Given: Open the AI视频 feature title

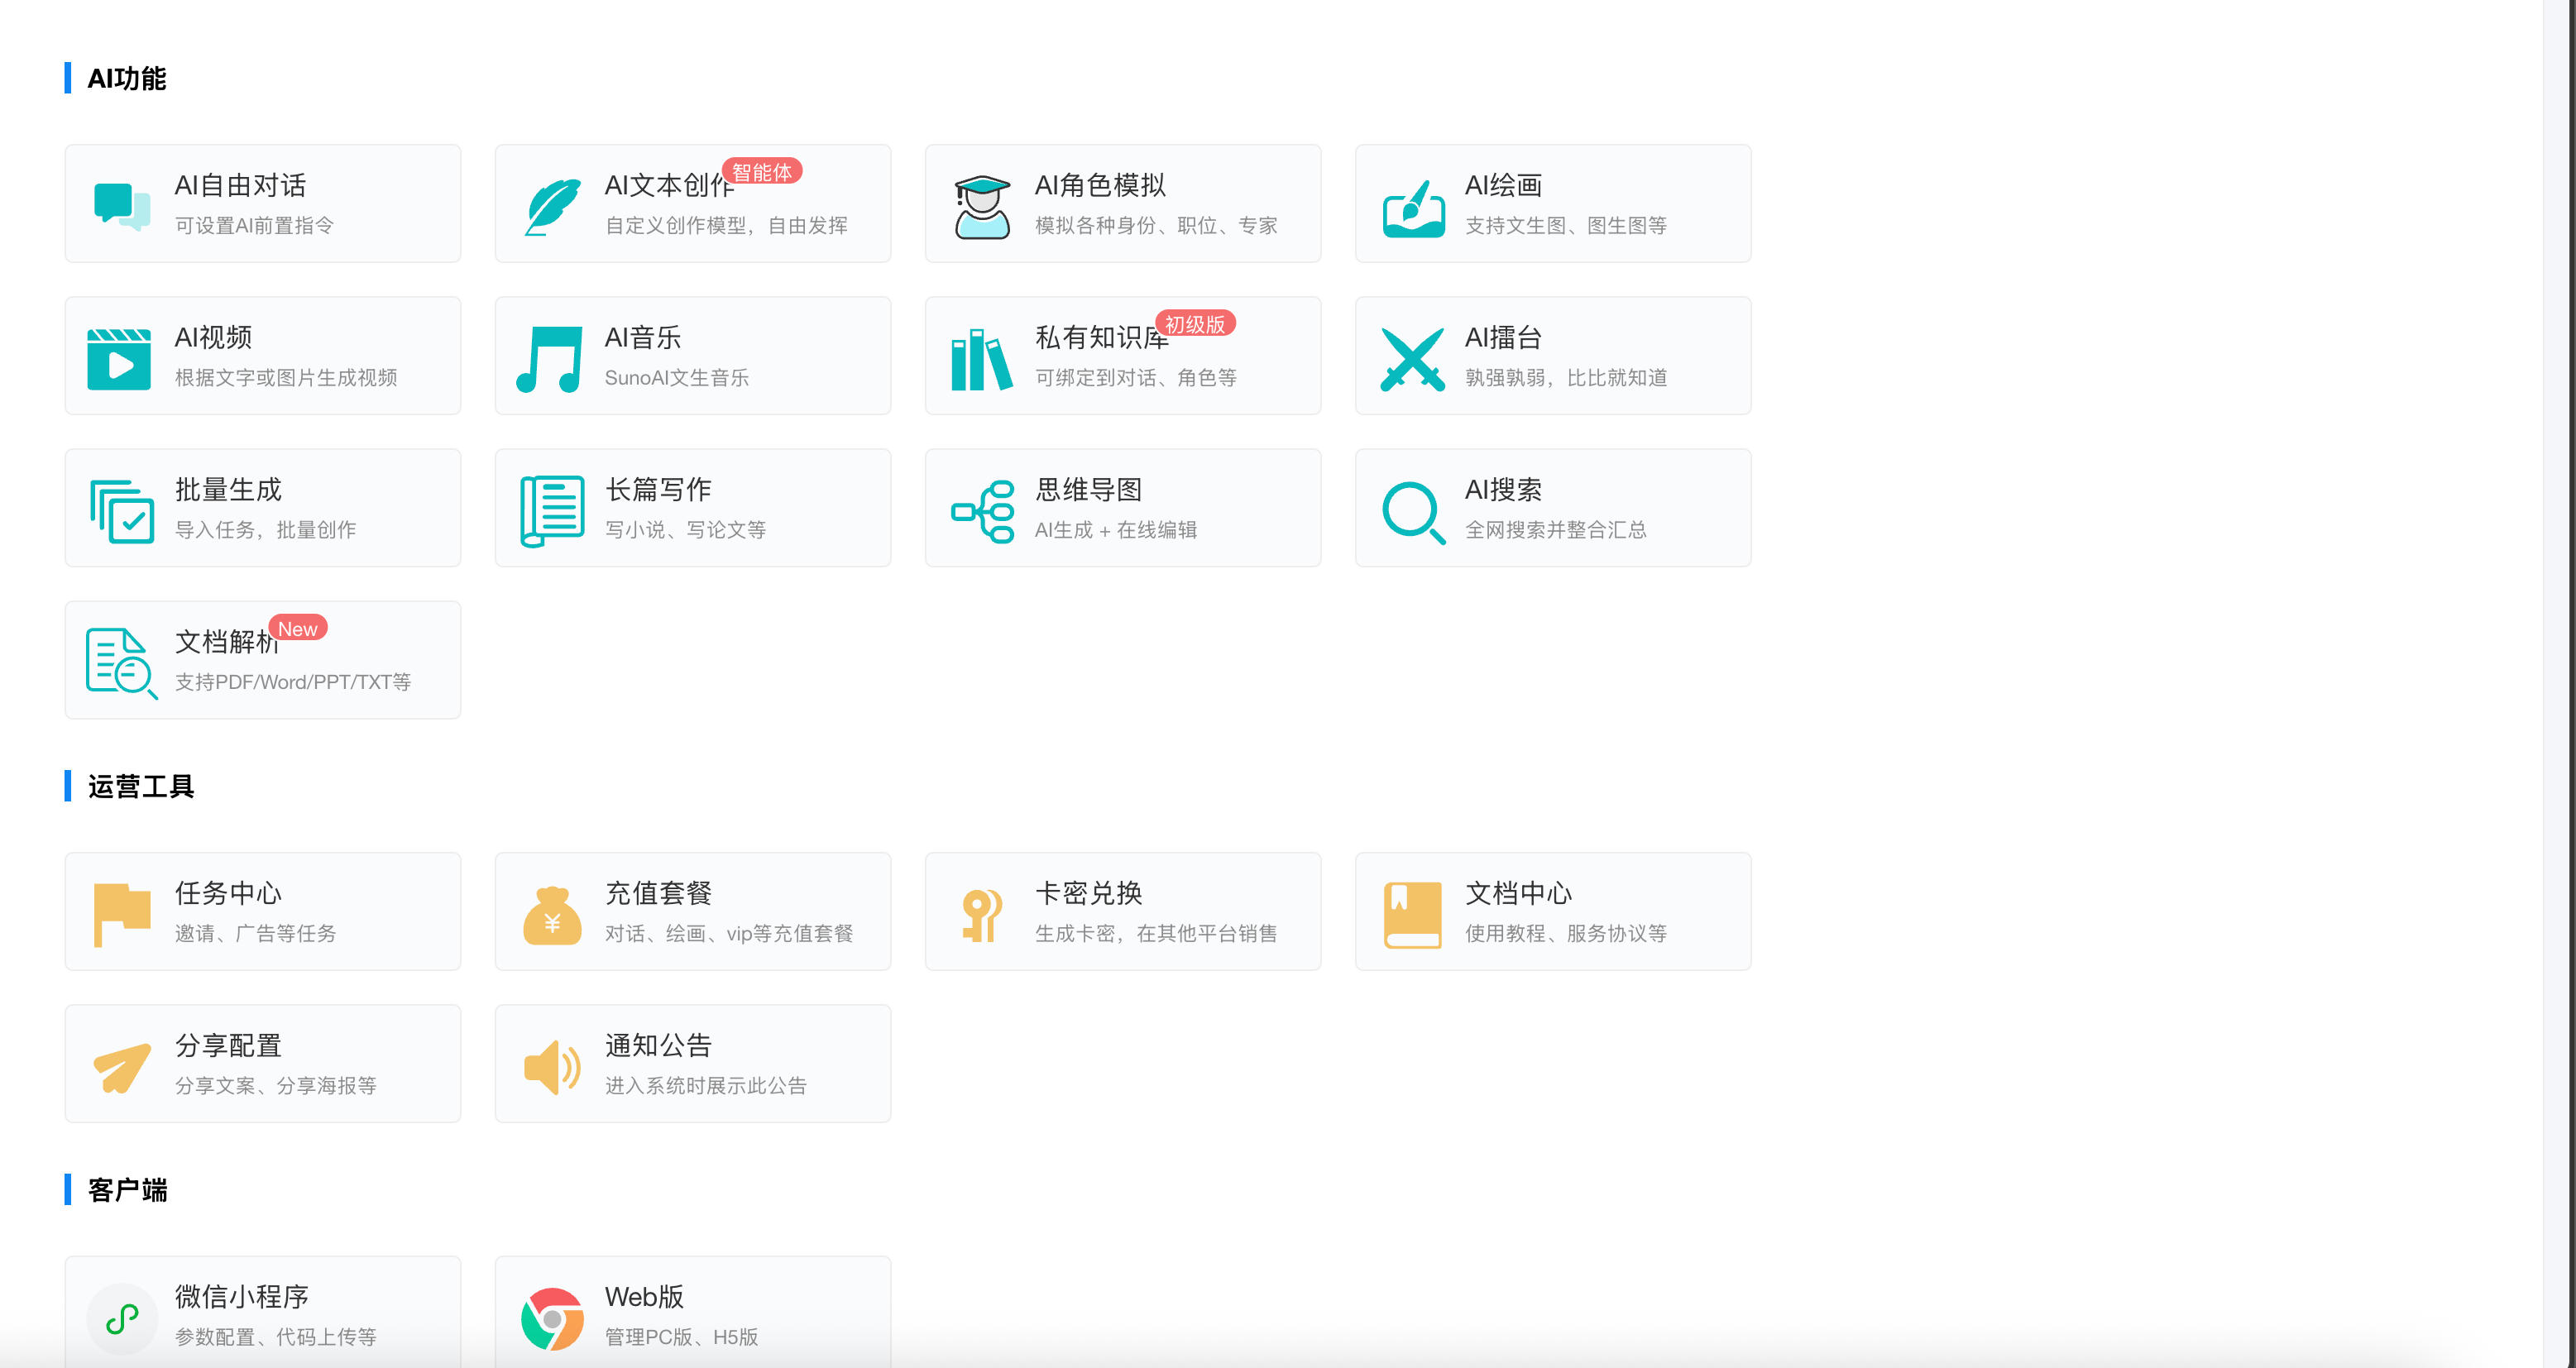Looking at the screenshot, I should 213,338.
